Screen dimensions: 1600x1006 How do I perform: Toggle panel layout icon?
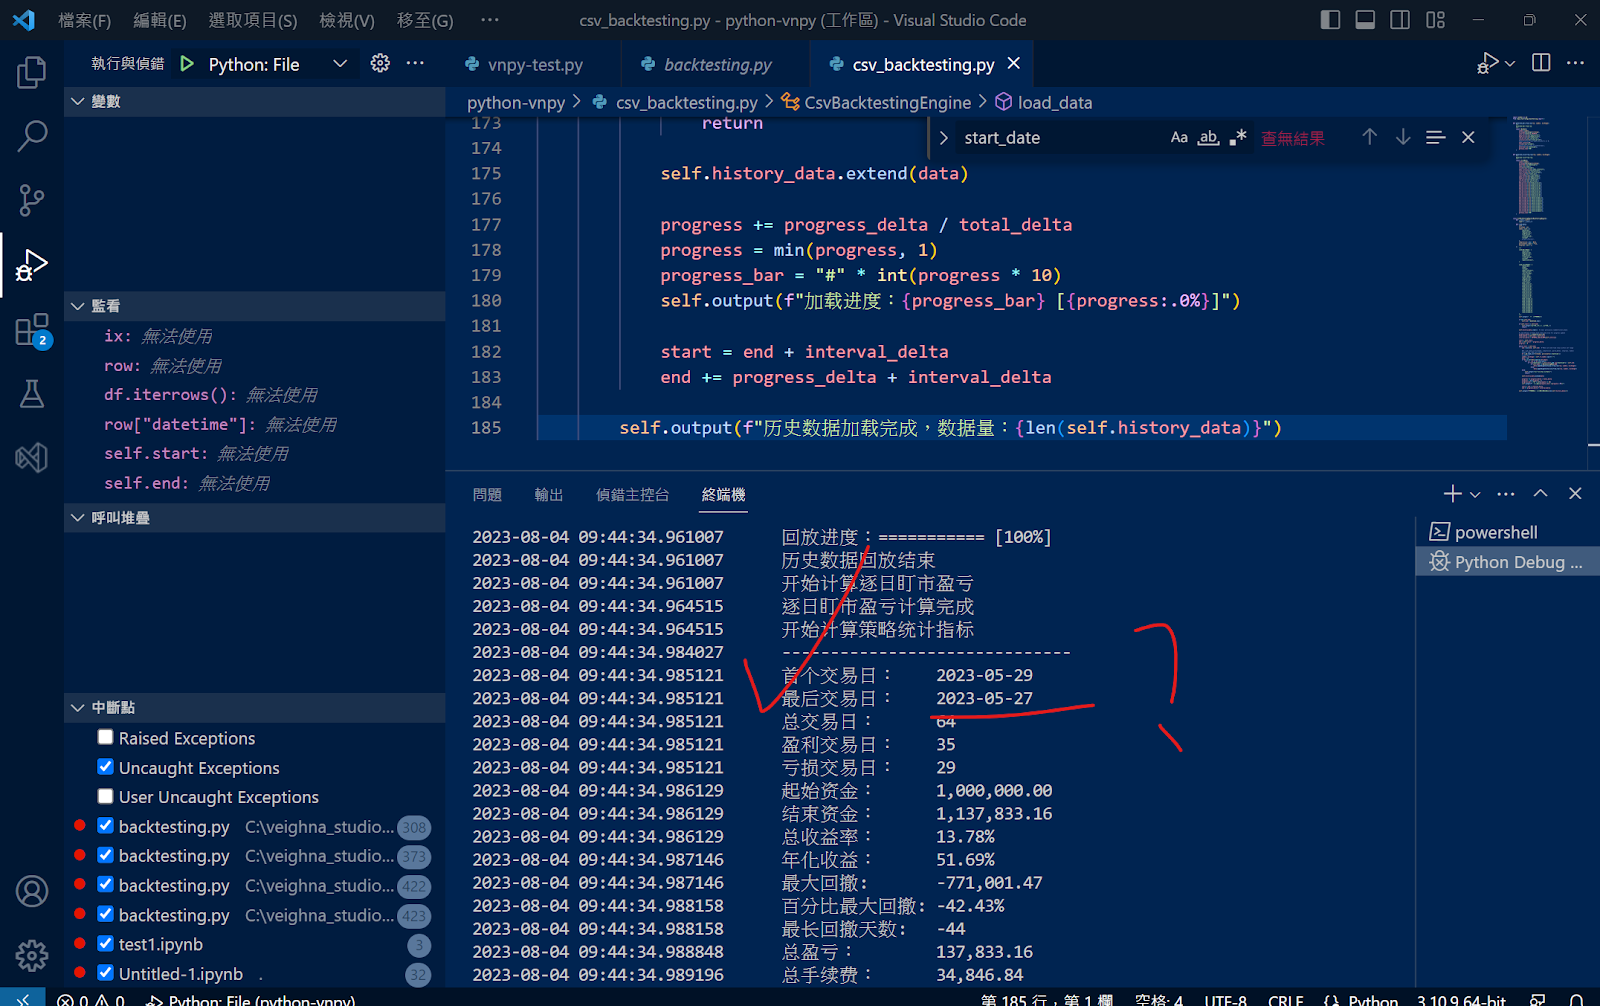(1365, 20)
